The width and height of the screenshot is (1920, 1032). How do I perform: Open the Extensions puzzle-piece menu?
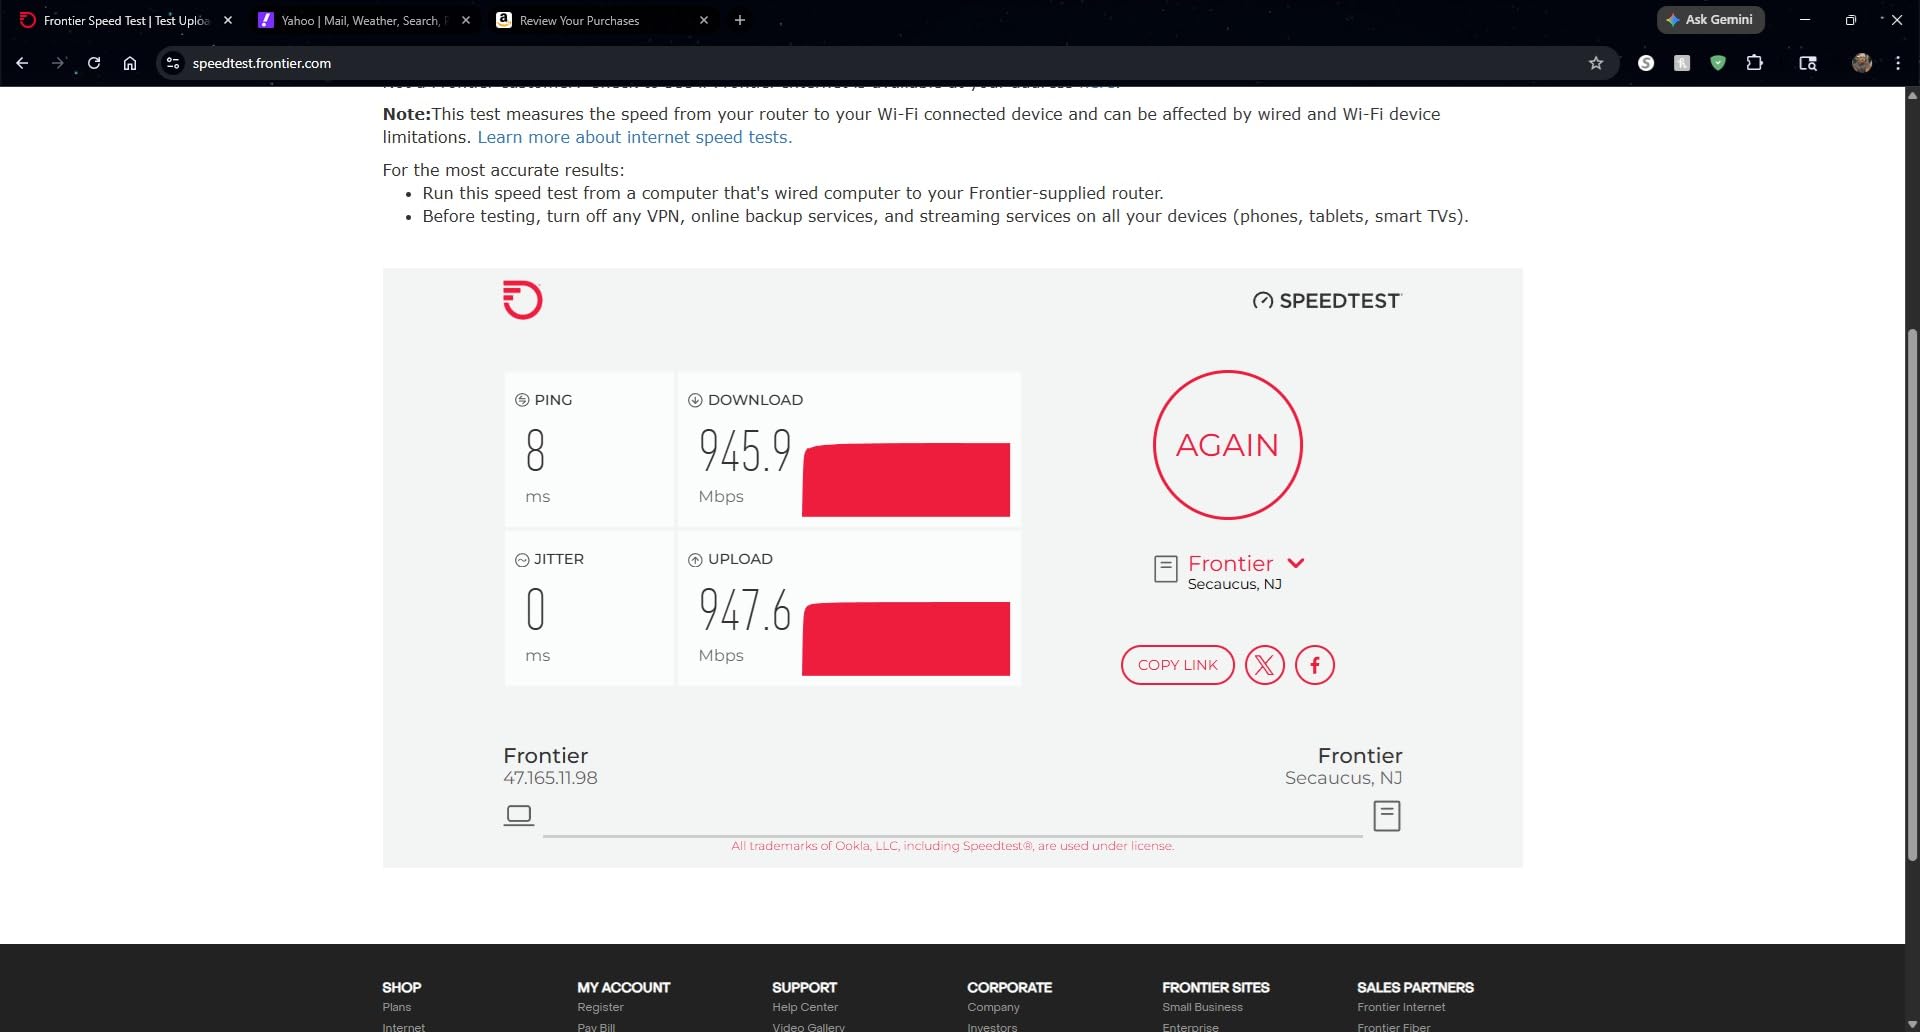pos(1754,63)
